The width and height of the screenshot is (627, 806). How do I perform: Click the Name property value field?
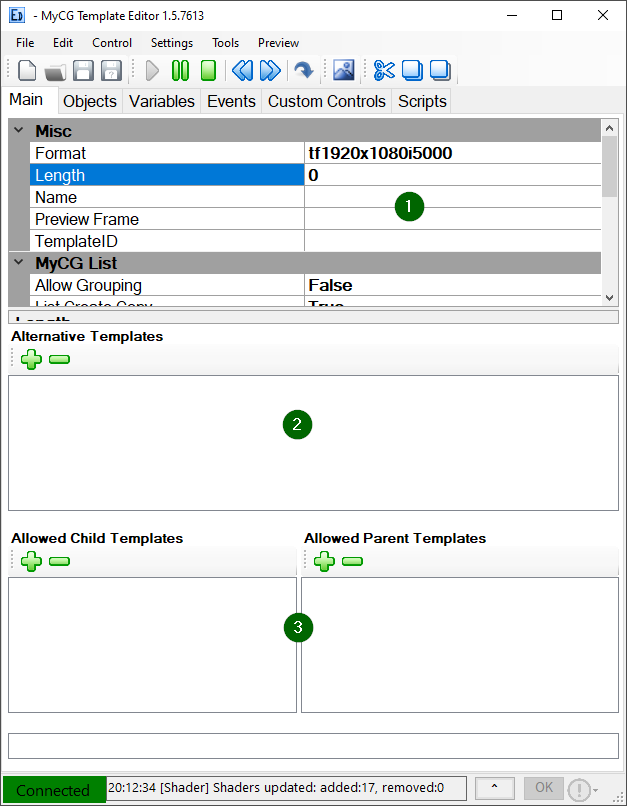[452, 197]
